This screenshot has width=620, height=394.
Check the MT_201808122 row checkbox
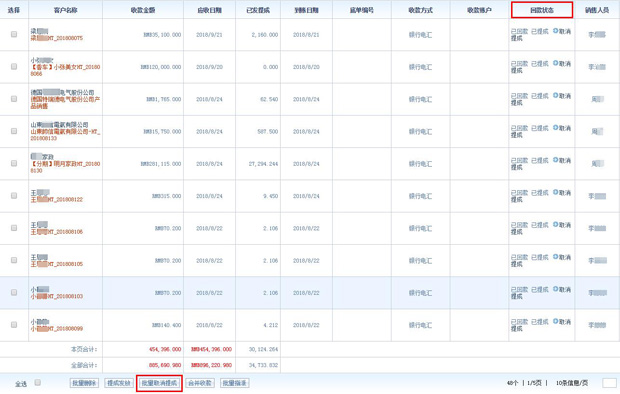pos(14,196)
